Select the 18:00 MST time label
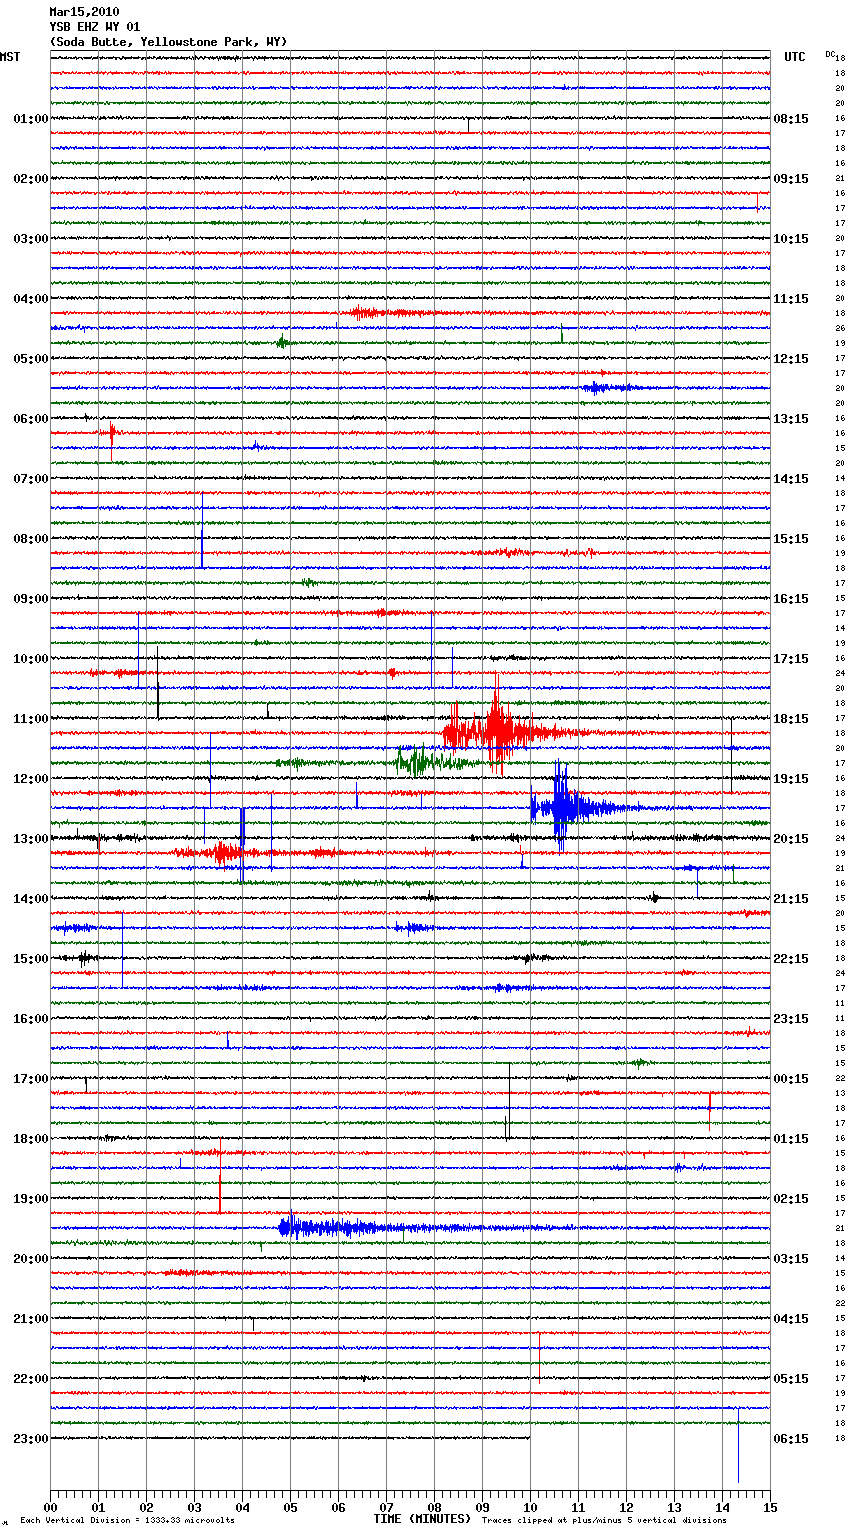Viewport: 850px width, 1534px height. coord(31,1139)
